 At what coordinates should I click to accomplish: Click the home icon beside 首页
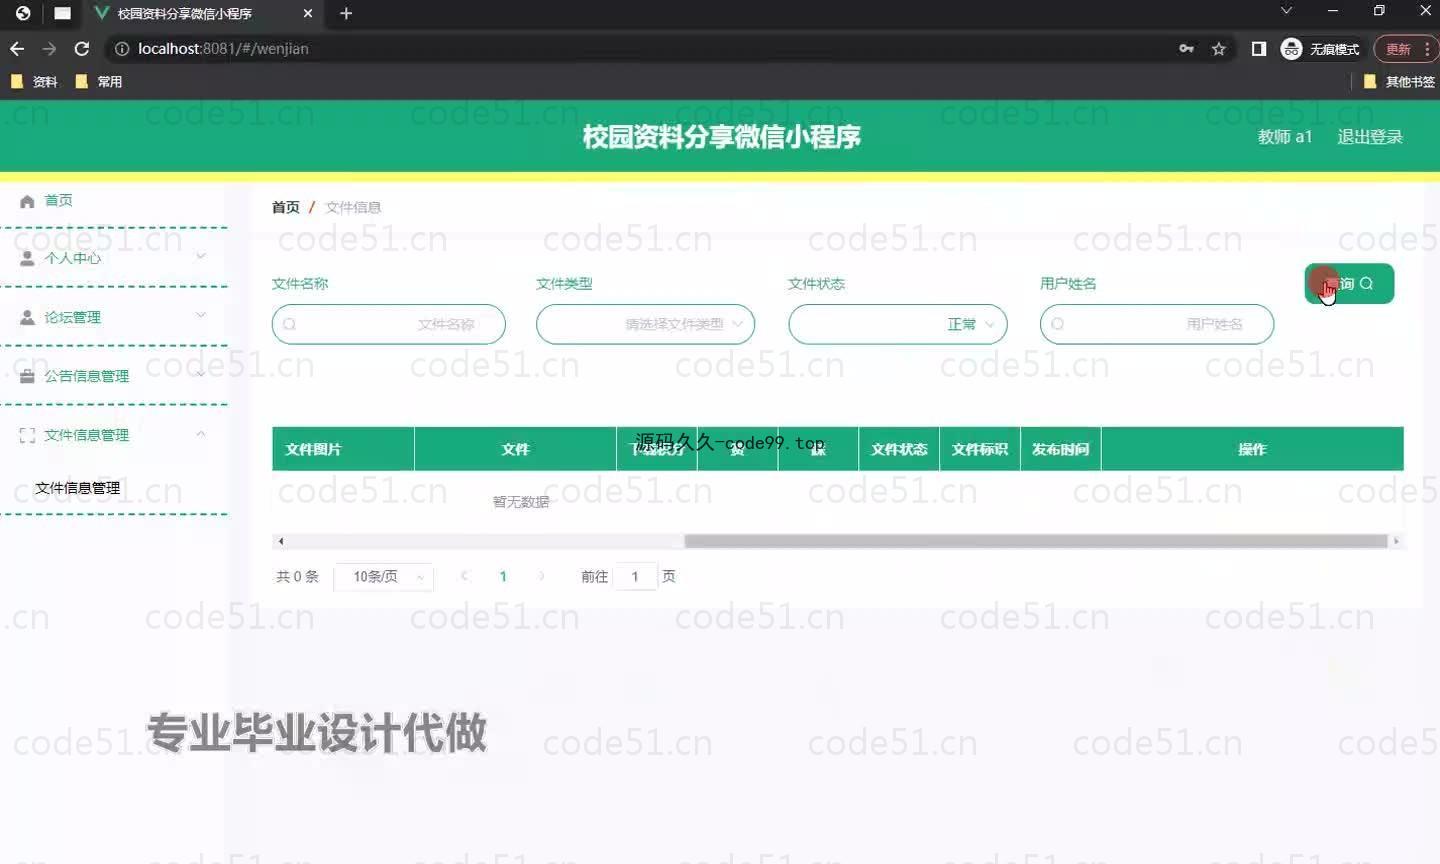coord(27,201)
